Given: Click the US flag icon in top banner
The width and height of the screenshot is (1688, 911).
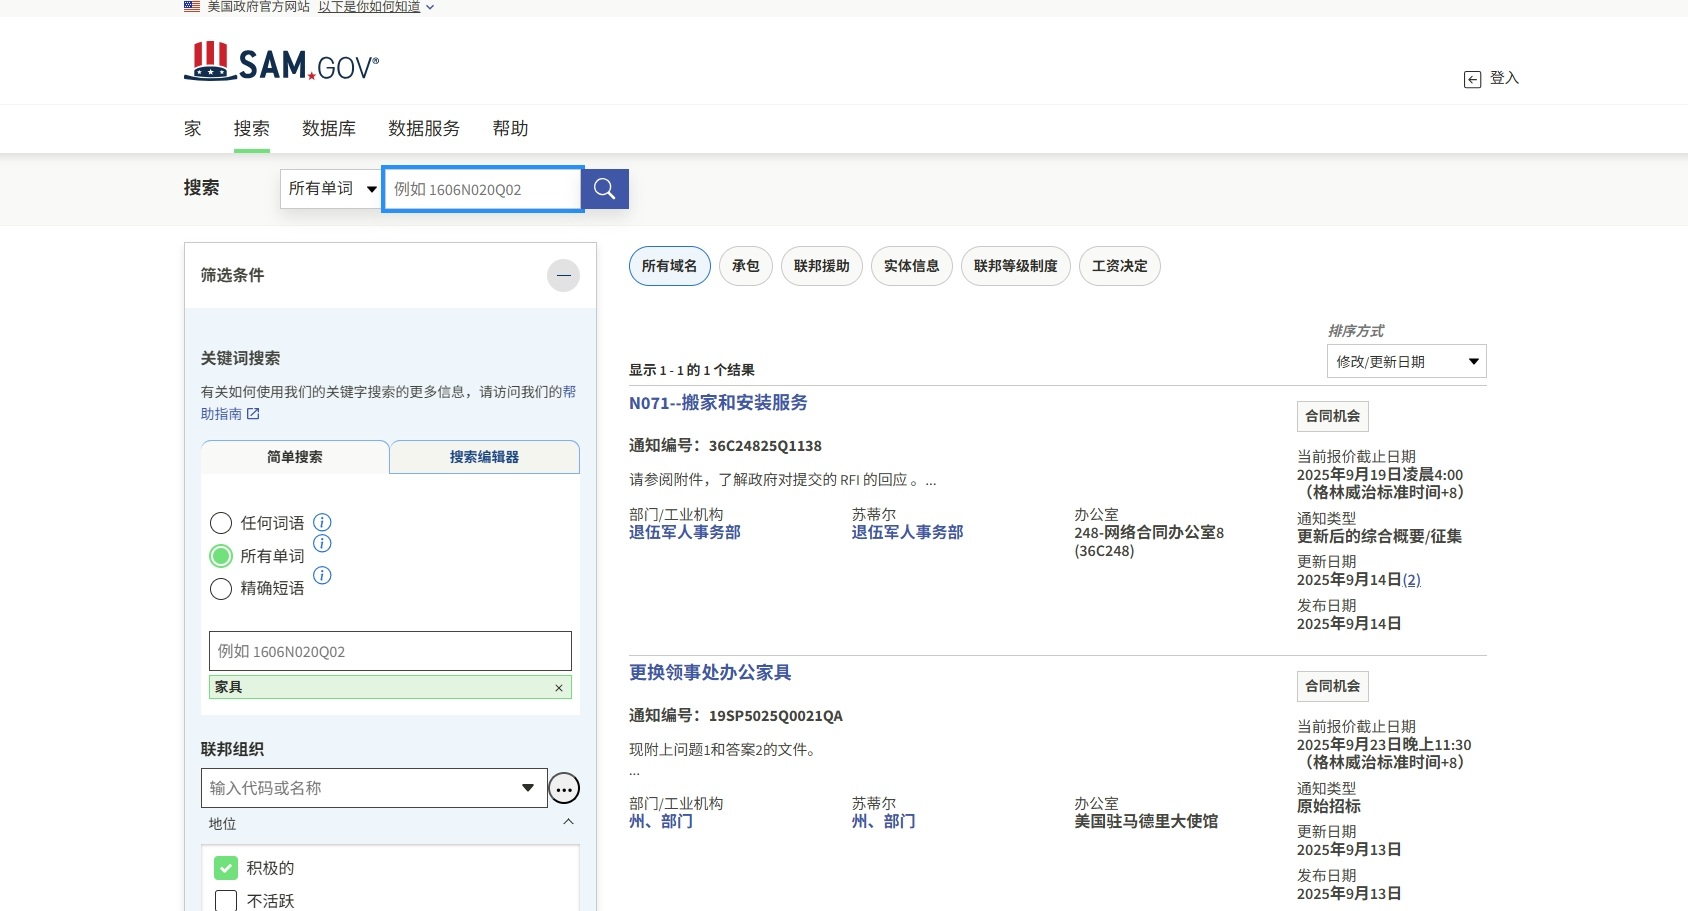Looking at the screenshot, I should [x=192, y=6].
